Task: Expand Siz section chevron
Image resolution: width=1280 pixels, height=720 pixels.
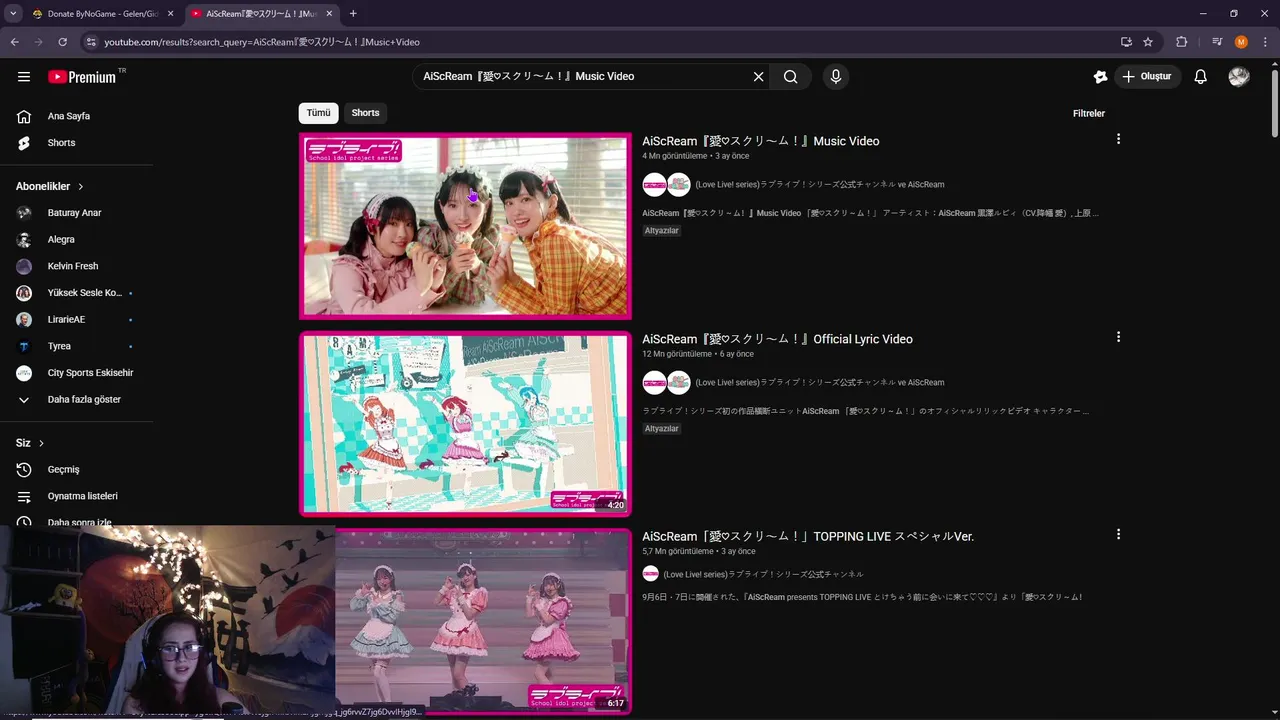Action: pyautogui.click(x=41, y=443)
